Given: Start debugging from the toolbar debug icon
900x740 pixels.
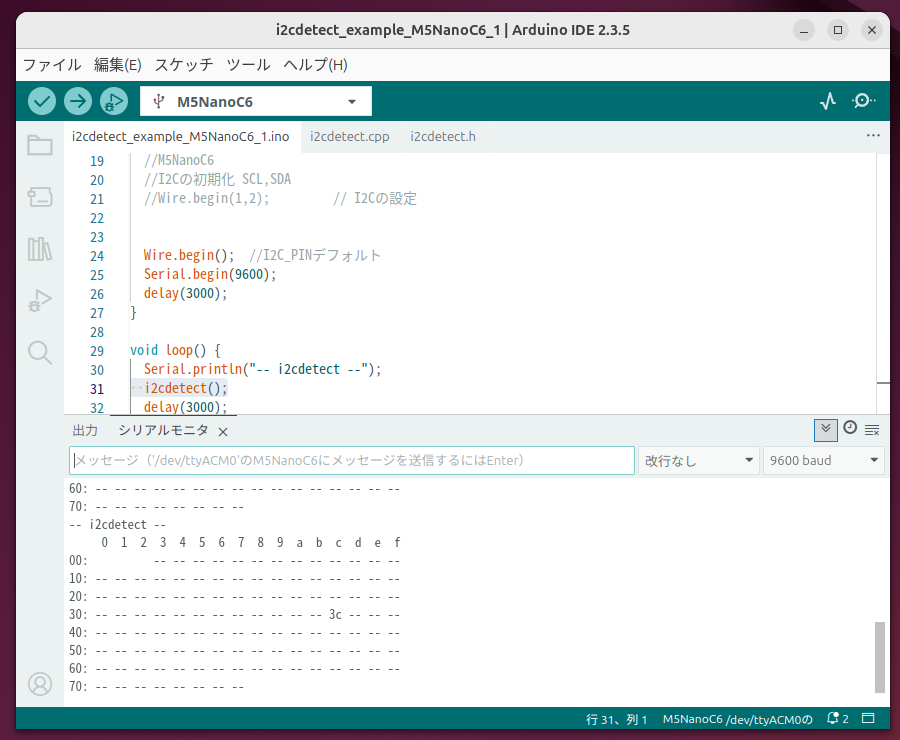Looking at the screenshot, I should tap(113, 101).
